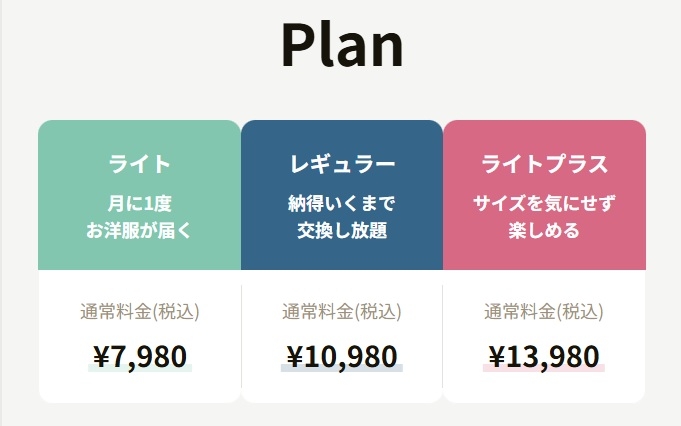Viewport: 681px width, 426px height.
Task: Click the Plan heading
Action: [x=342, y=44]
